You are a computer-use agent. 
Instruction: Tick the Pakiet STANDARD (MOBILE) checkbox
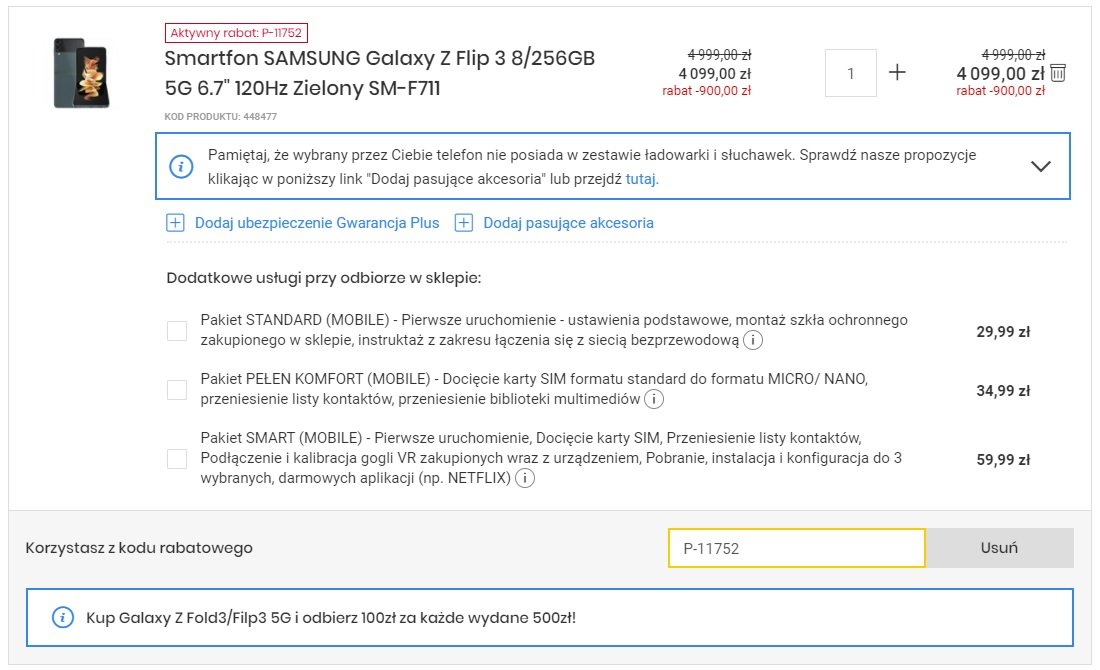[177, 330]
